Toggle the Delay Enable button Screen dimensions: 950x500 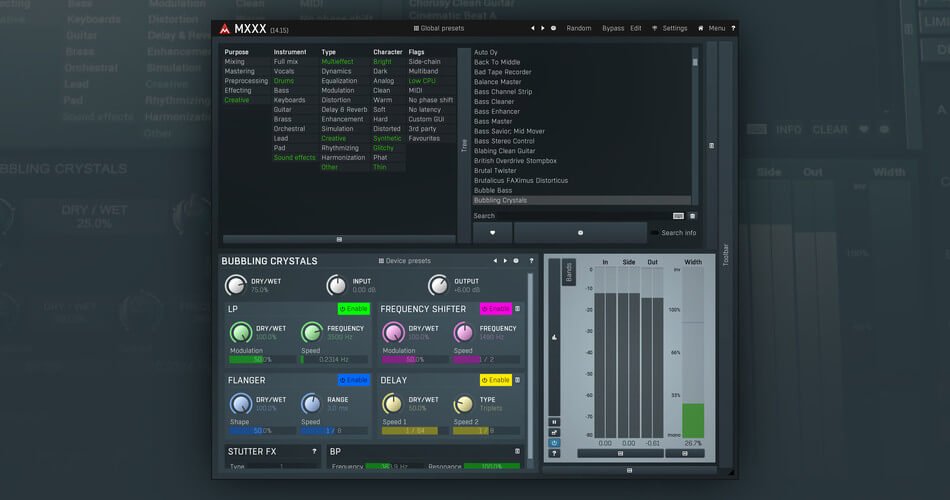[x=495, y=380]
